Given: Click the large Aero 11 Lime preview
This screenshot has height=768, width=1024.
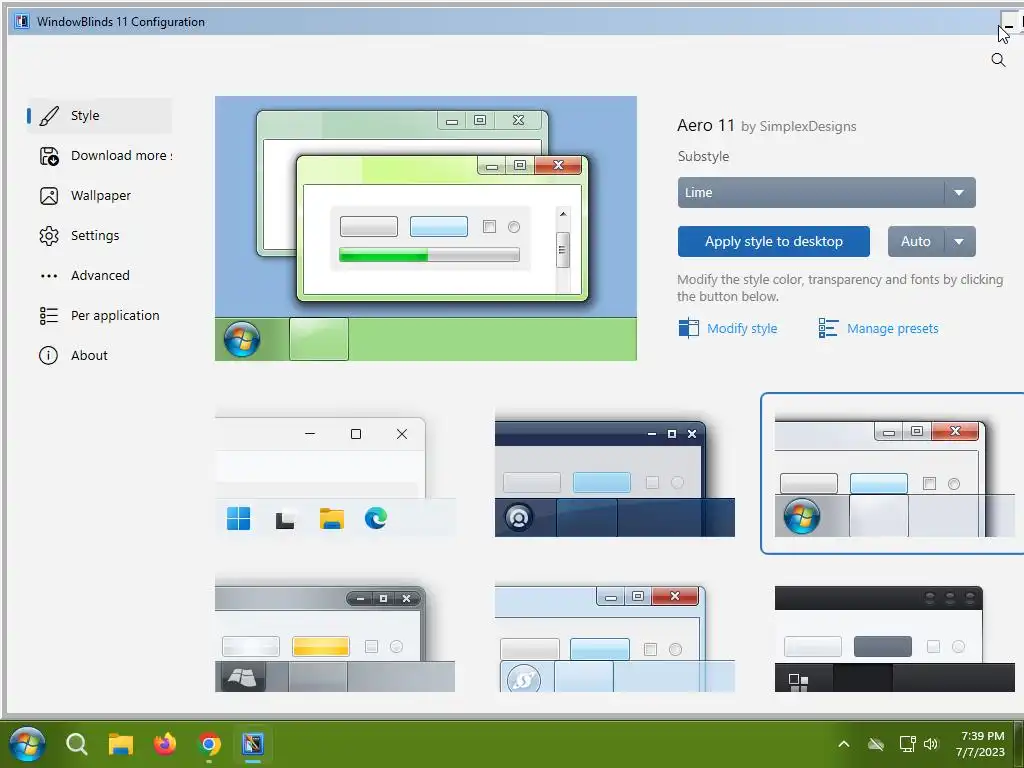Looking at the screenshot, I should (x=426, y=228).
